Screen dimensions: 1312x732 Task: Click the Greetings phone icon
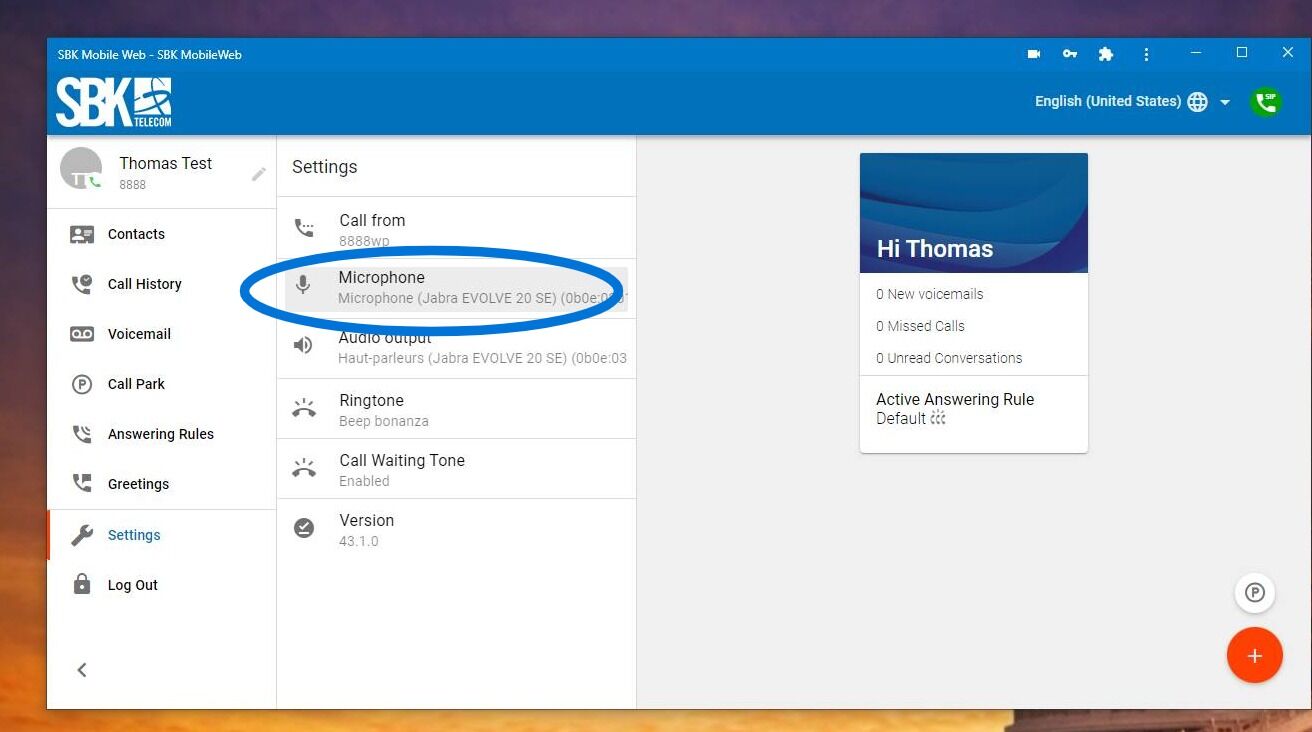point(82,484)
